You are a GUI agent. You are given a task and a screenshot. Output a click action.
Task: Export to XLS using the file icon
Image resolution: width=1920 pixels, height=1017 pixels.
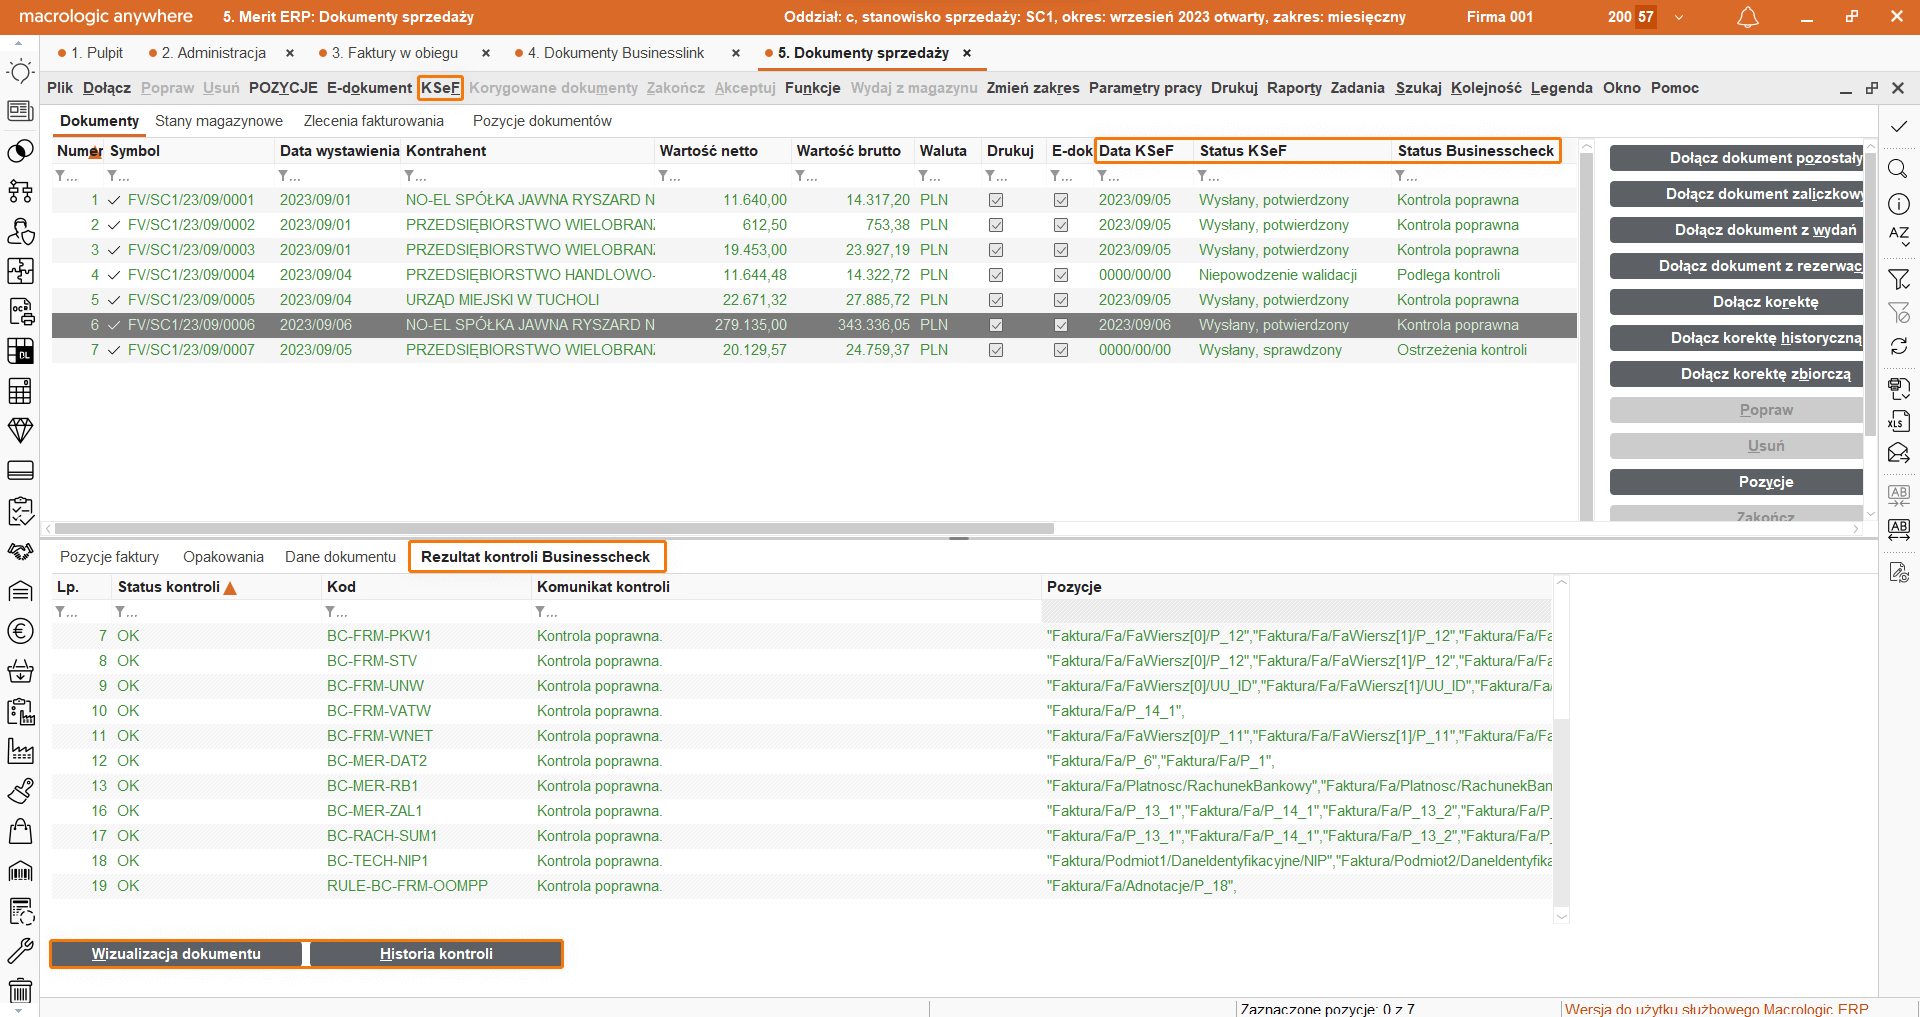pyautogui.click(x=1898, y=421)
